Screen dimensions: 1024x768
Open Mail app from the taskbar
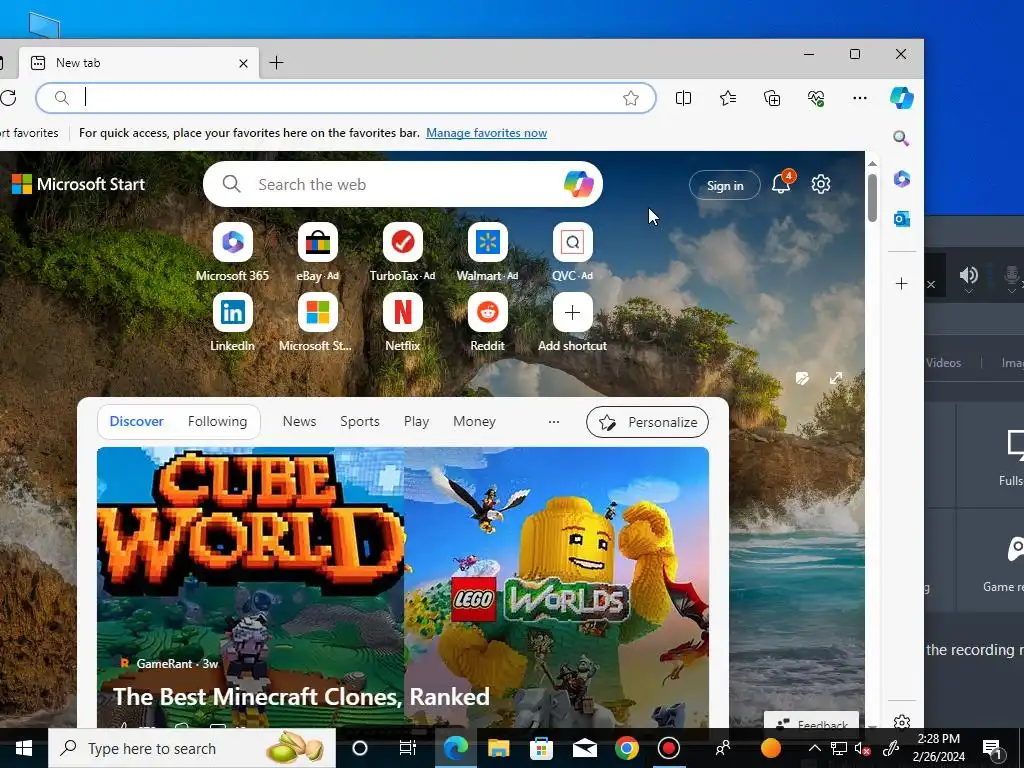point(584,748)
